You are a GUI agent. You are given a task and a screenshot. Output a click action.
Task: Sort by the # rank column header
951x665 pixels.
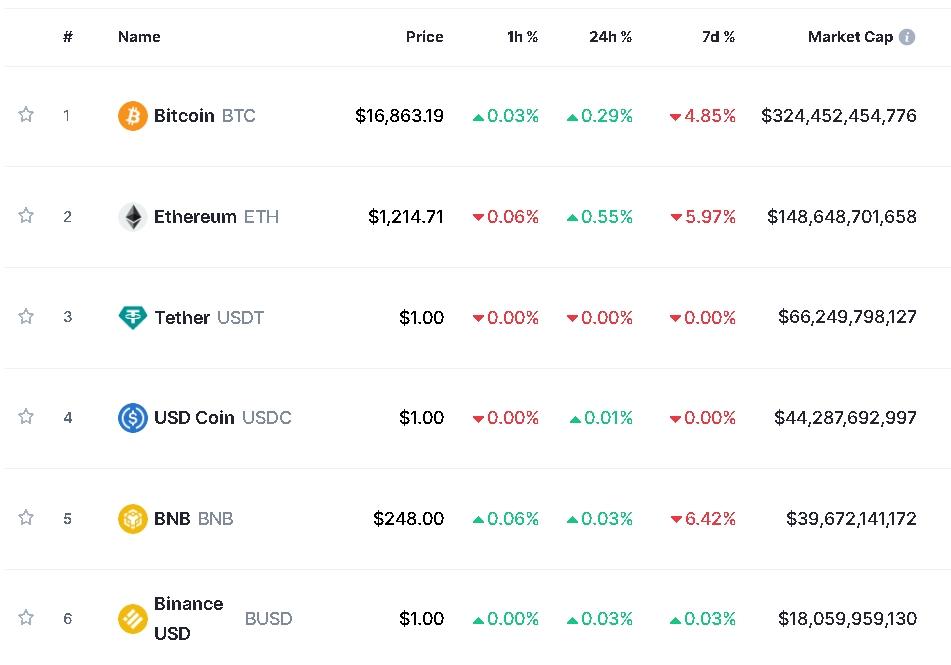(68, 37)
